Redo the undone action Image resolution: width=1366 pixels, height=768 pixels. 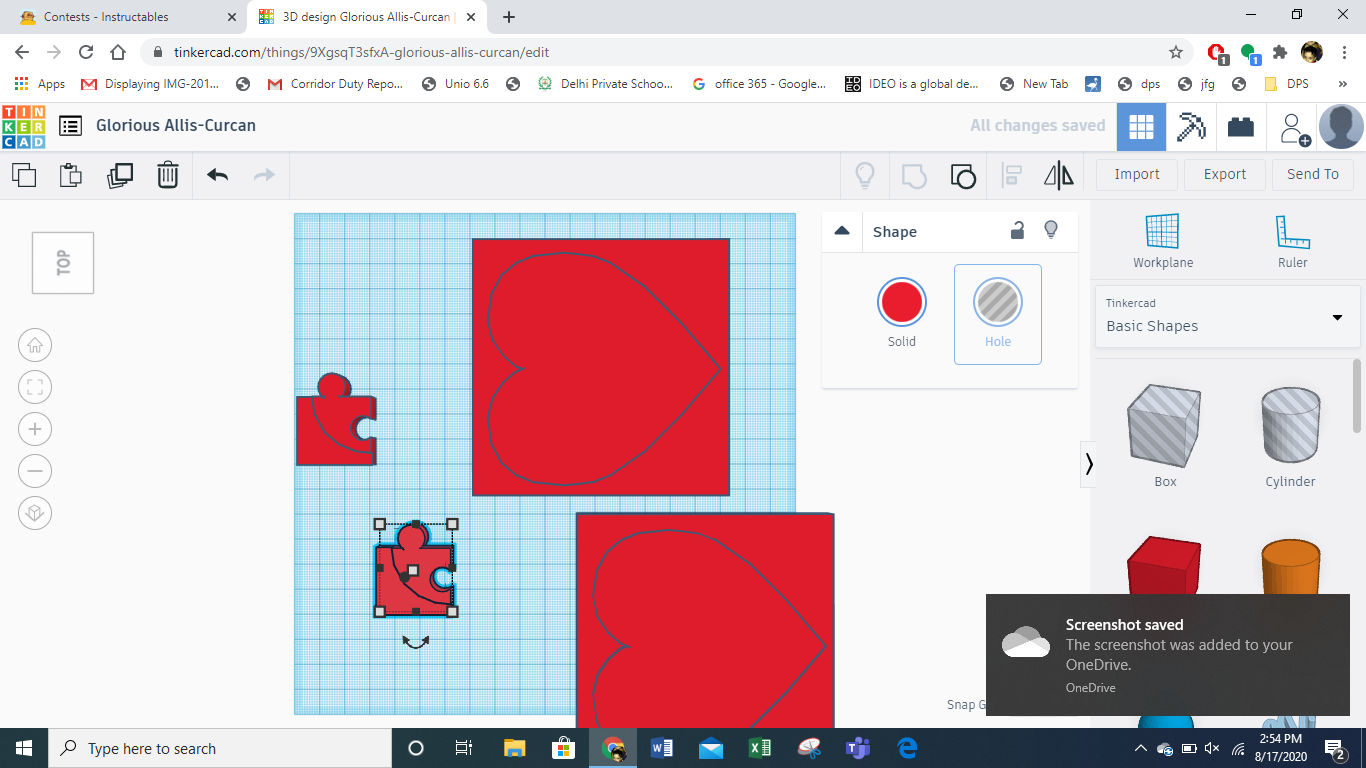(x=264, y=175)
